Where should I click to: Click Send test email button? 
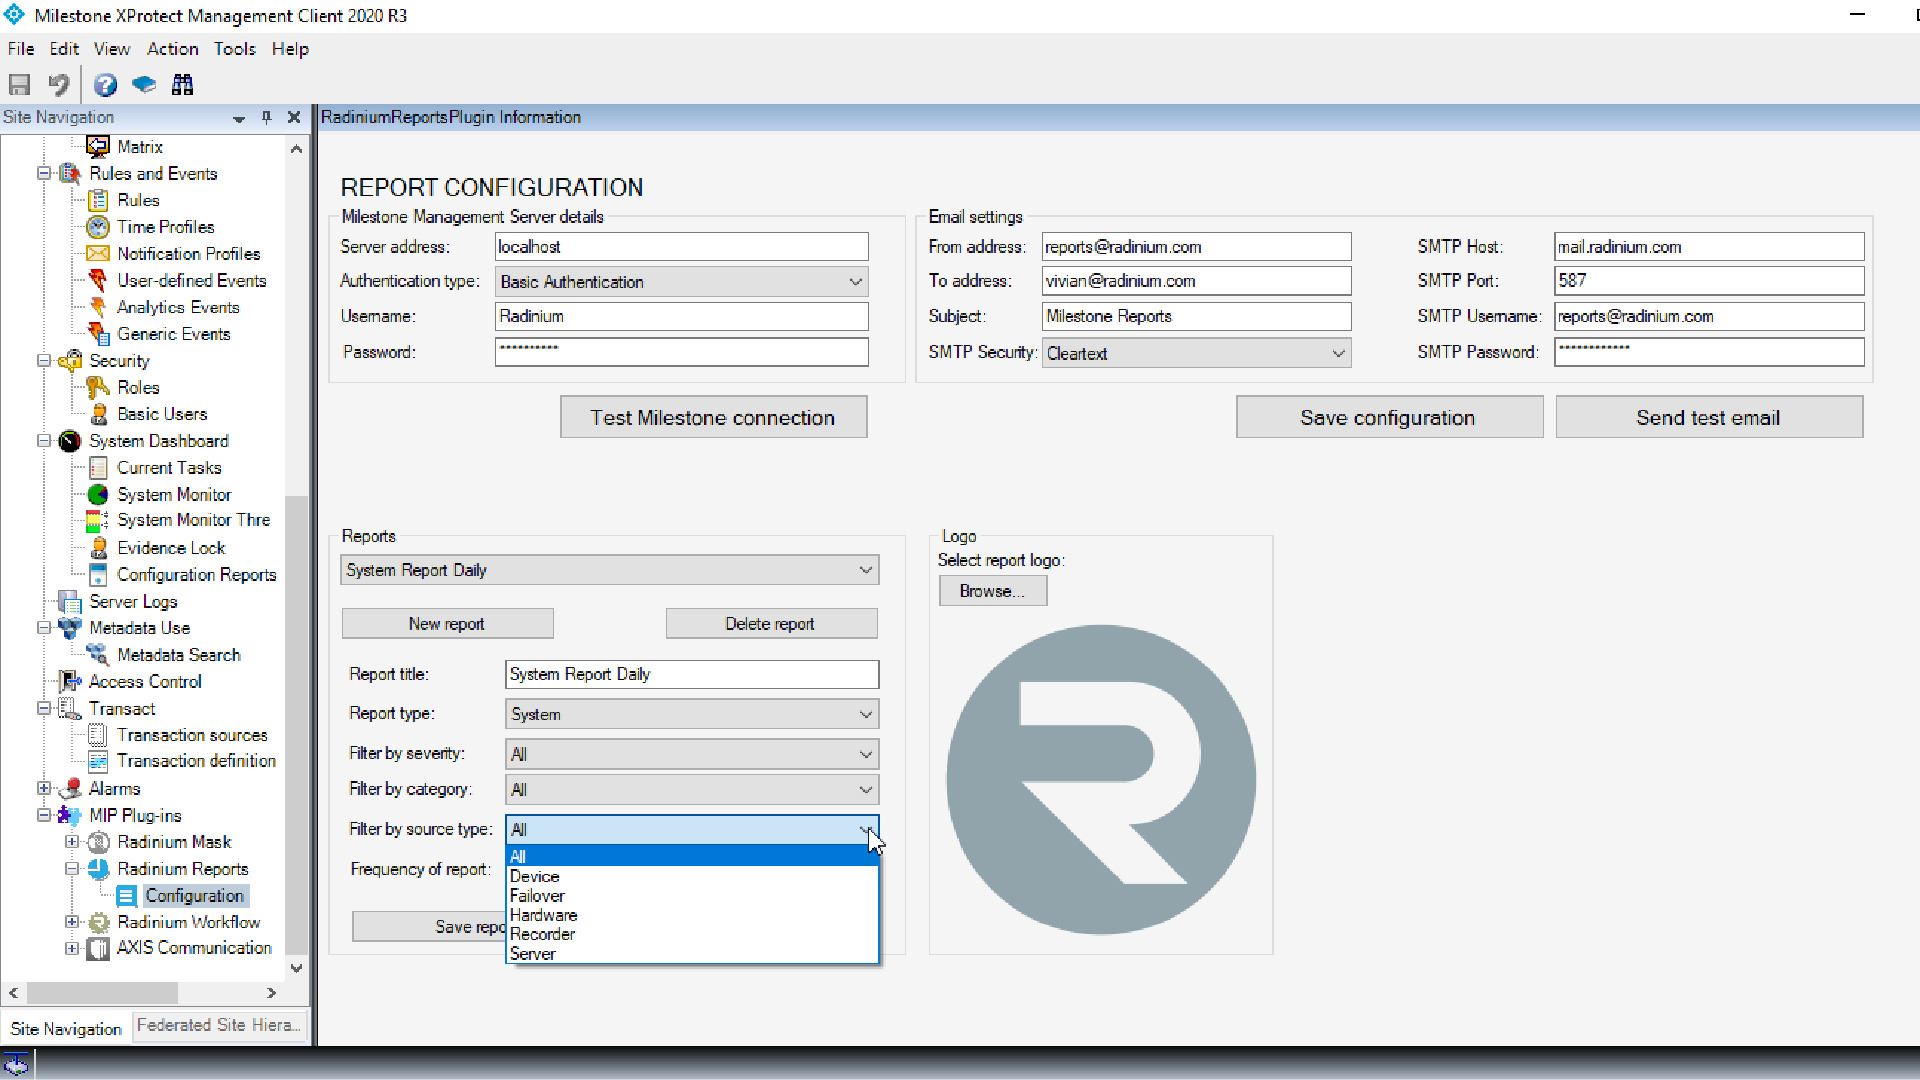[1708, 418]
